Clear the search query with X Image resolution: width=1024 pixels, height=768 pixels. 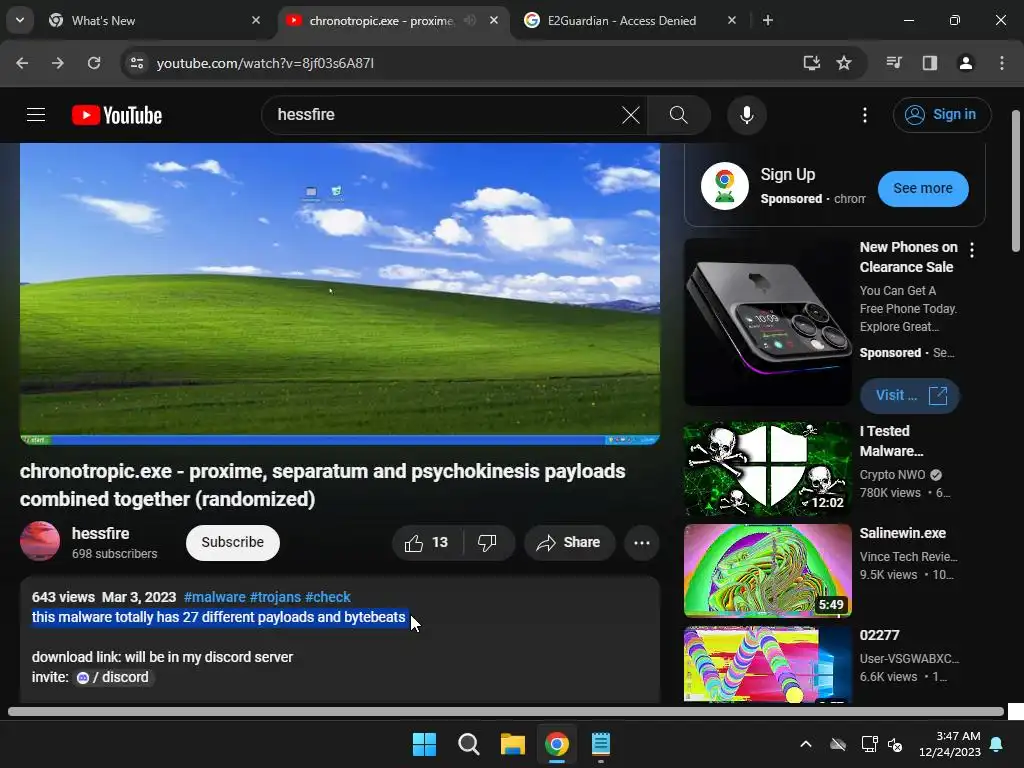point(631,116)
